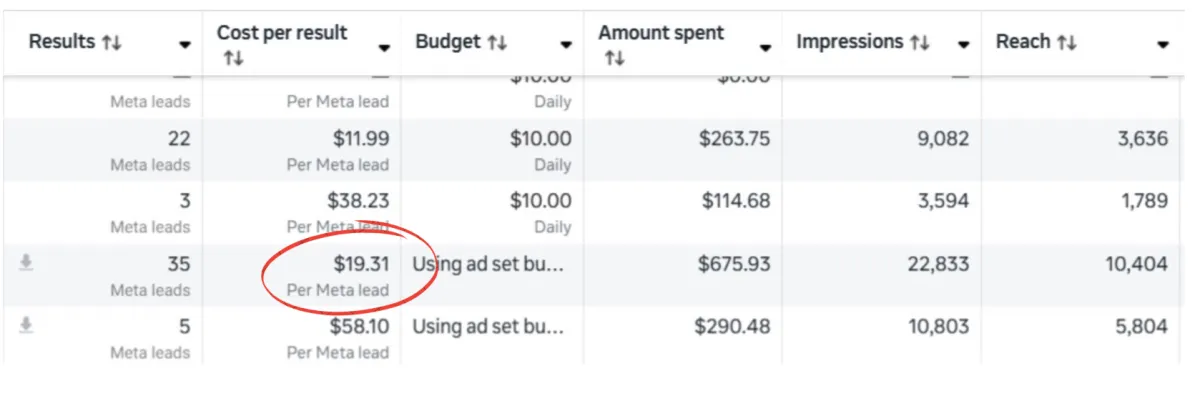Click download icon in the 5 leads row
Image resolution: width=1200 pixels, height=416 pixels.
tap(27, 325)
